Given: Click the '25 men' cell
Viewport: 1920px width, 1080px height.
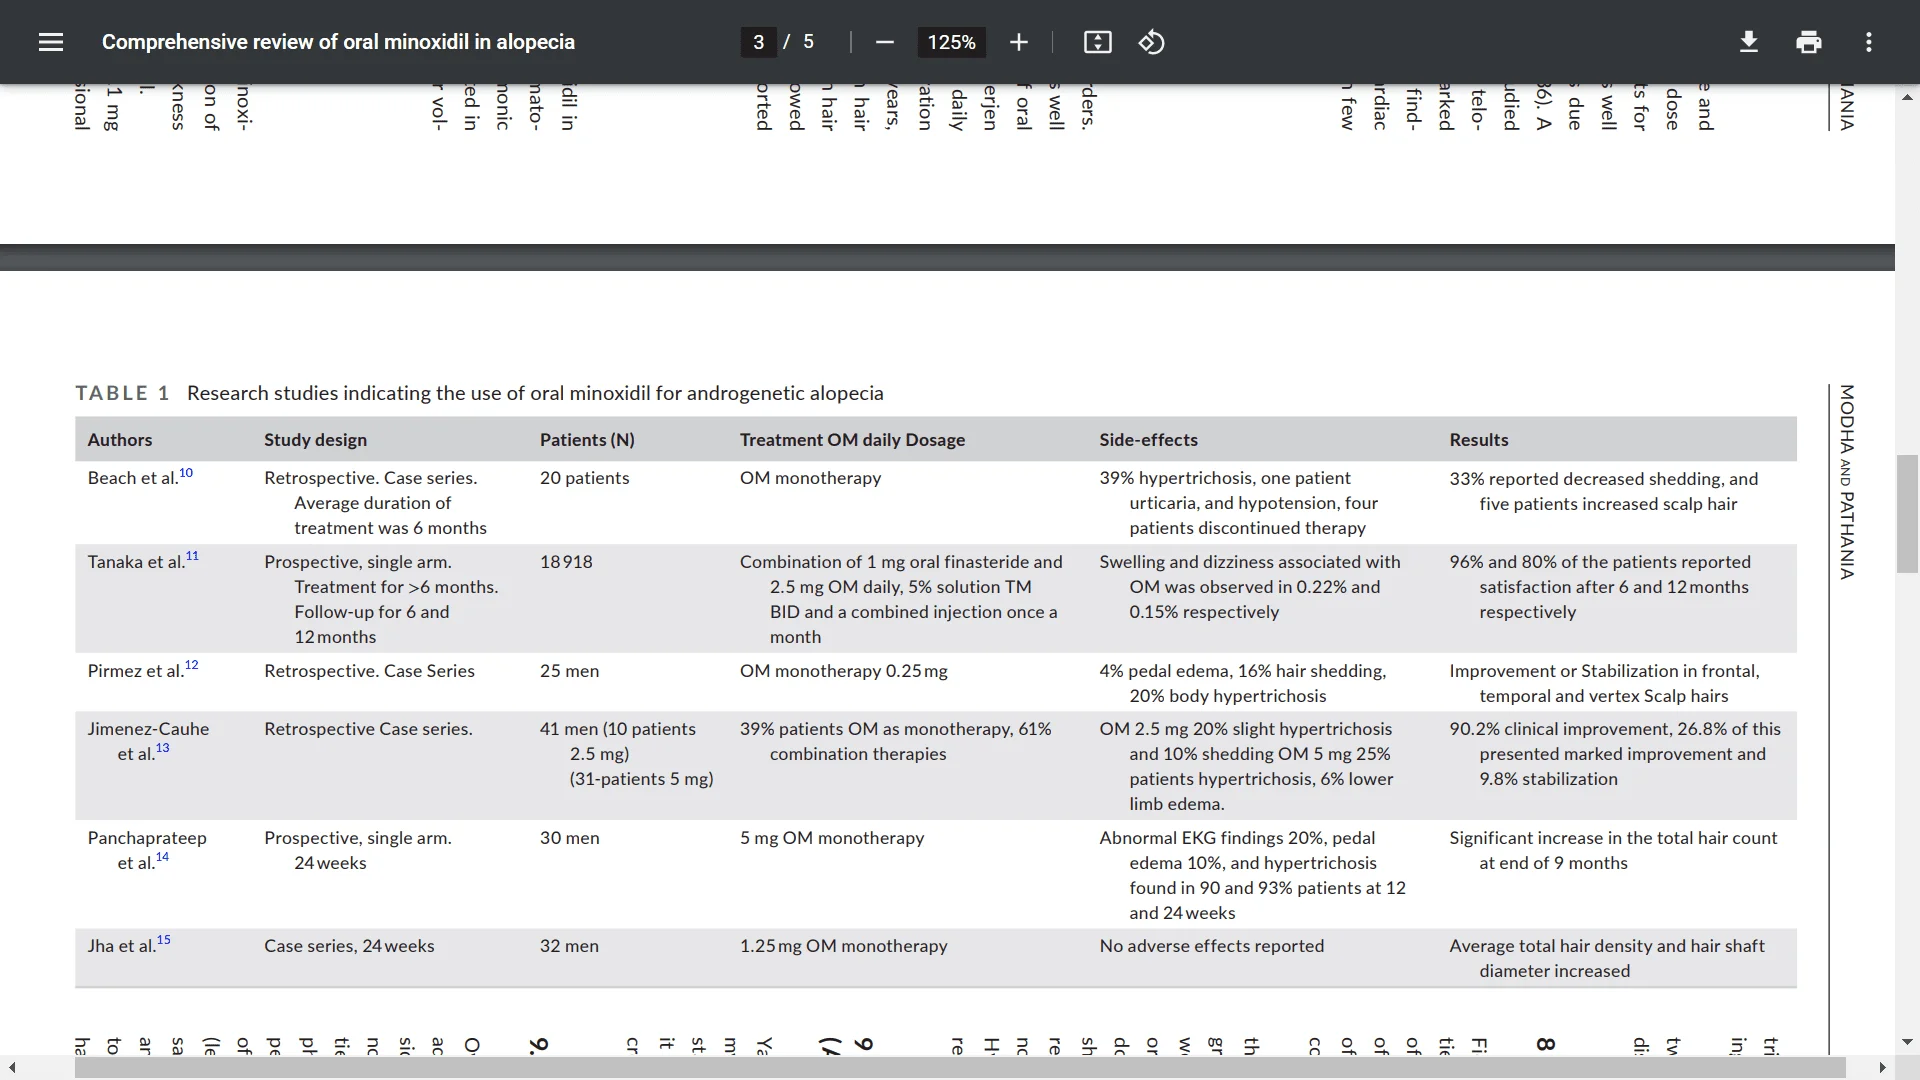Looking at the screenshot, I should click(x=569, y=671).
